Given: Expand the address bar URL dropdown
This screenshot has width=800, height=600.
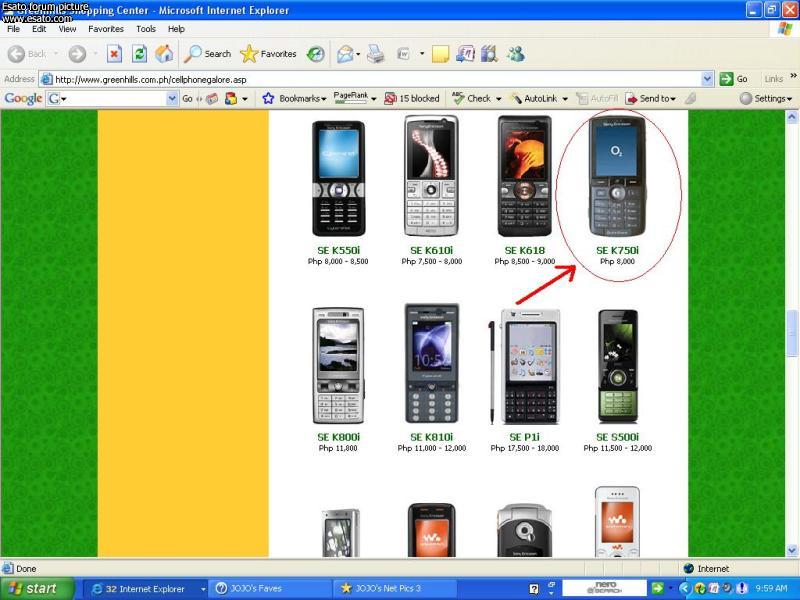Looking at the screenshot, I should pos(707,79).
